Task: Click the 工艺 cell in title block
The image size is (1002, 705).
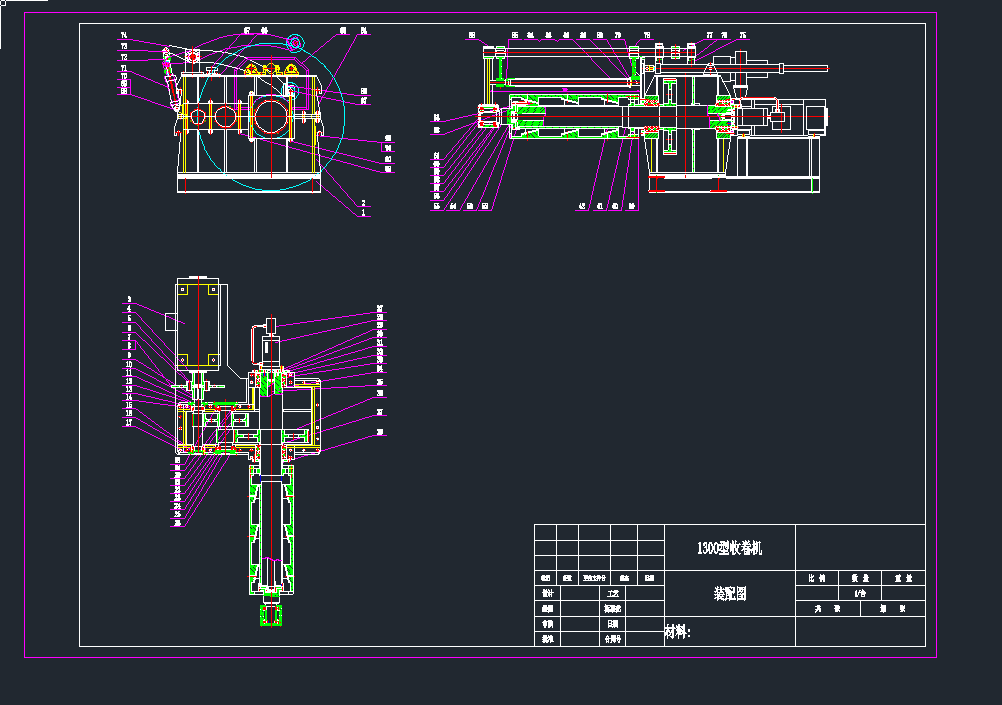Action: point(613,593)
